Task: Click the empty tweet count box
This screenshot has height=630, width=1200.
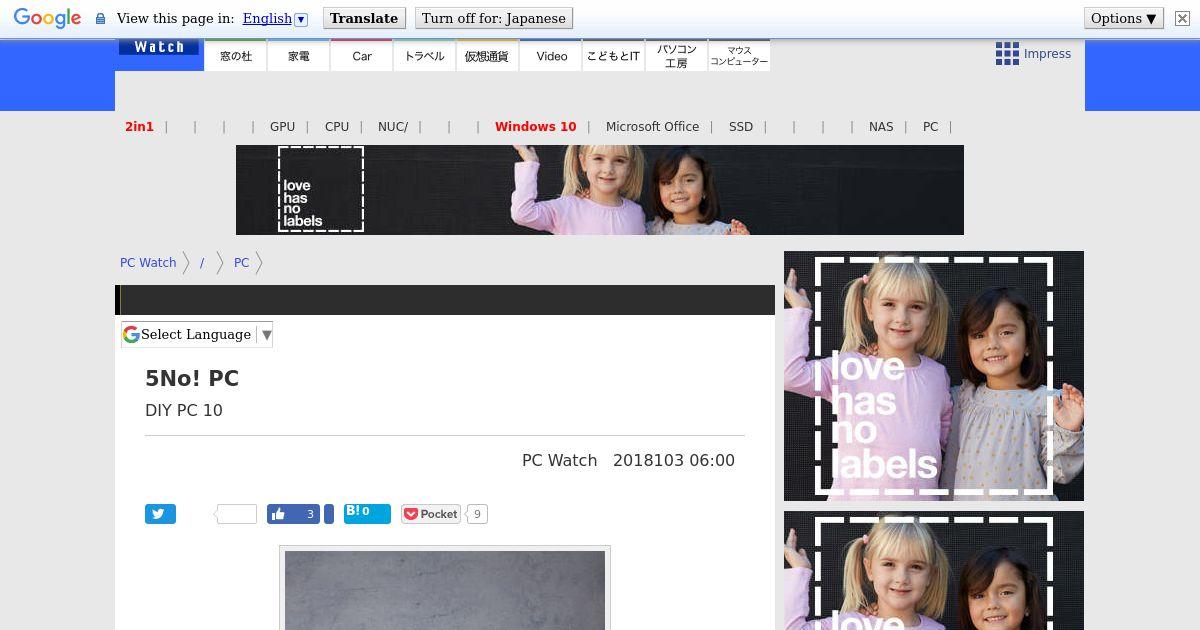Action: (236, 514)
